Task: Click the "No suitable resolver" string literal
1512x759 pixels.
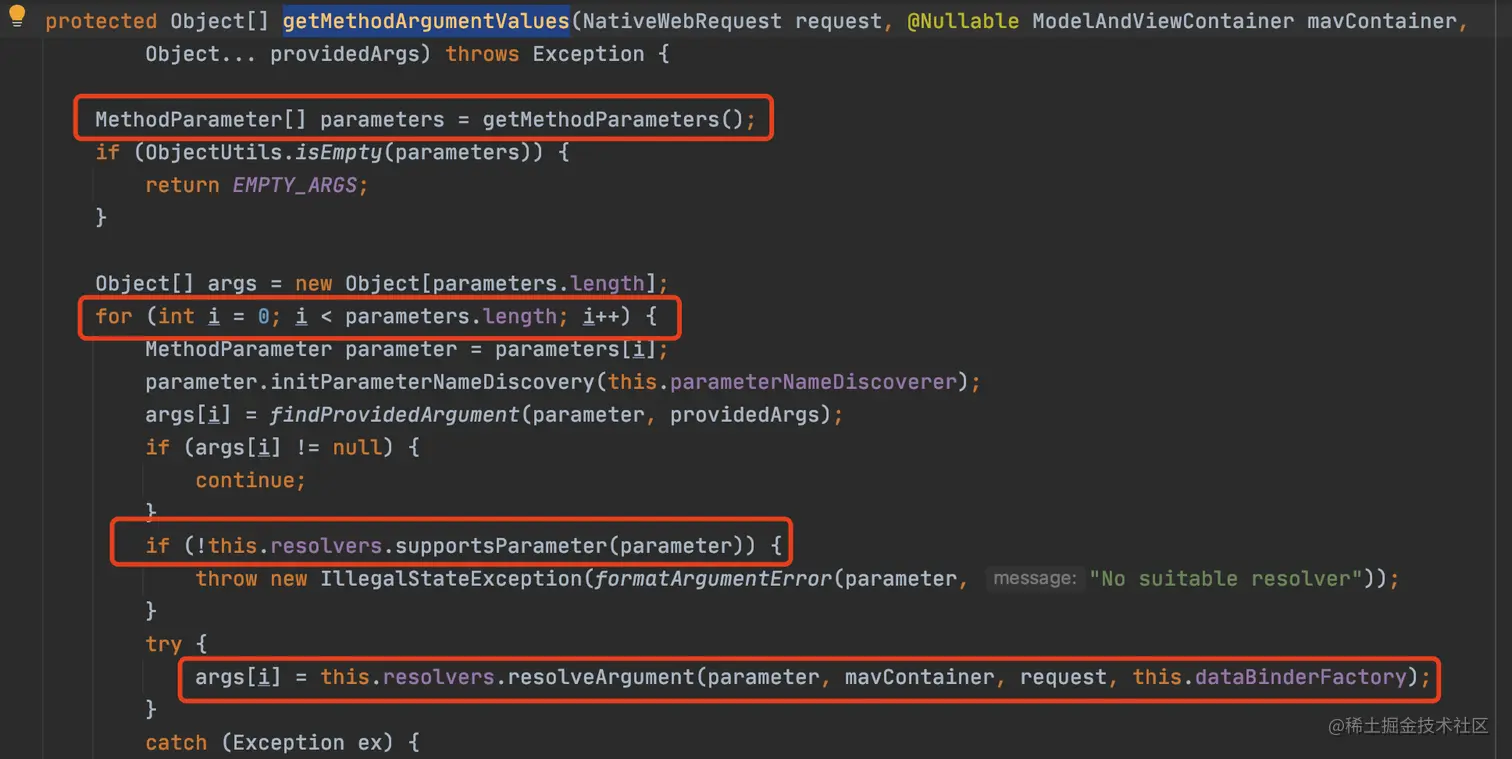Action: 1225,579
